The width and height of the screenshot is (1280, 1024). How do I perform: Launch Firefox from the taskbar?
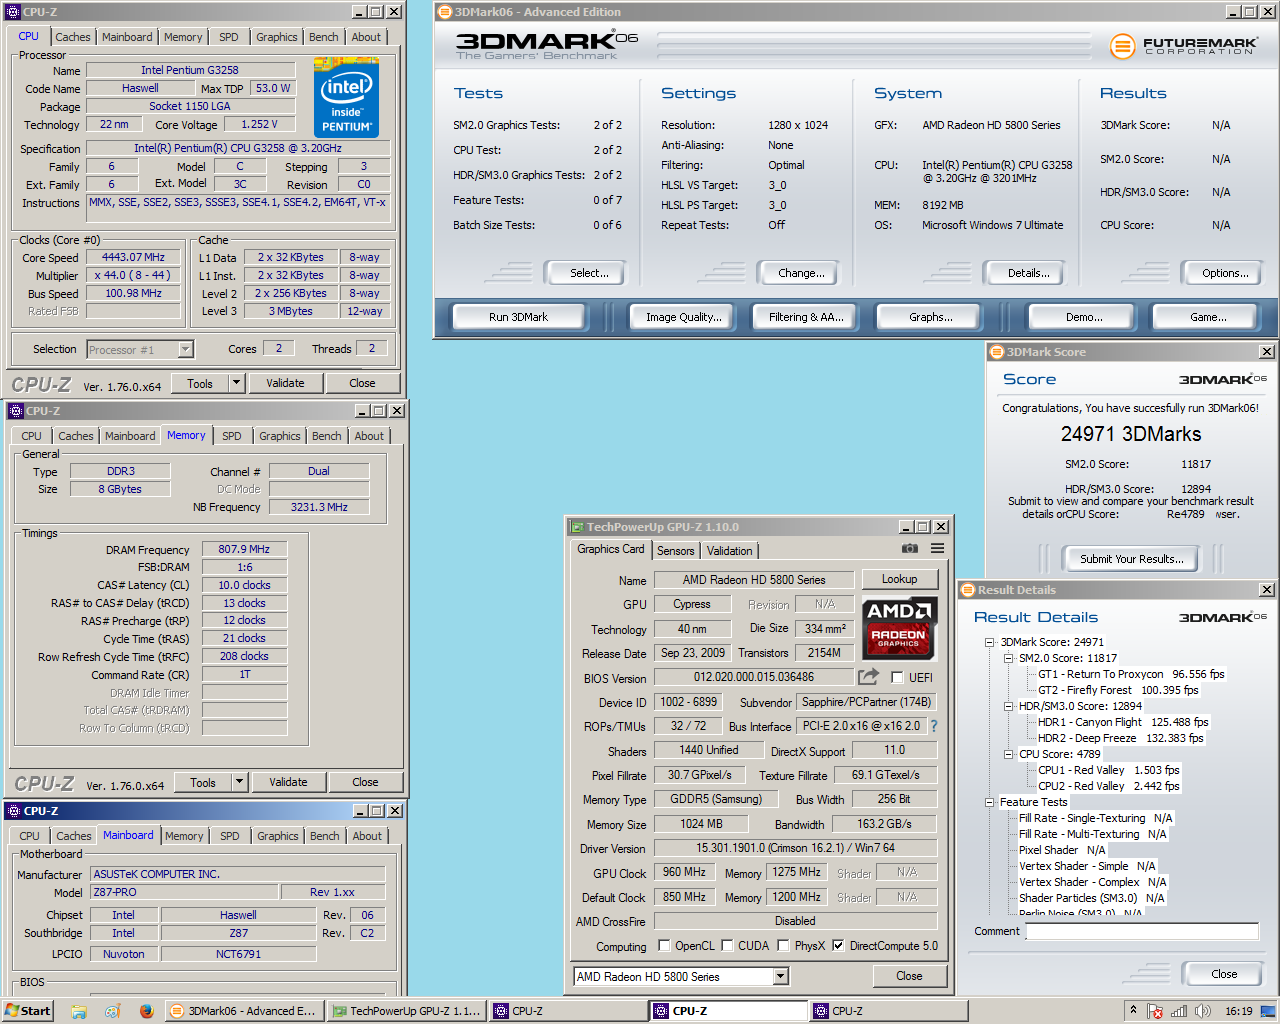(146, 1011)
